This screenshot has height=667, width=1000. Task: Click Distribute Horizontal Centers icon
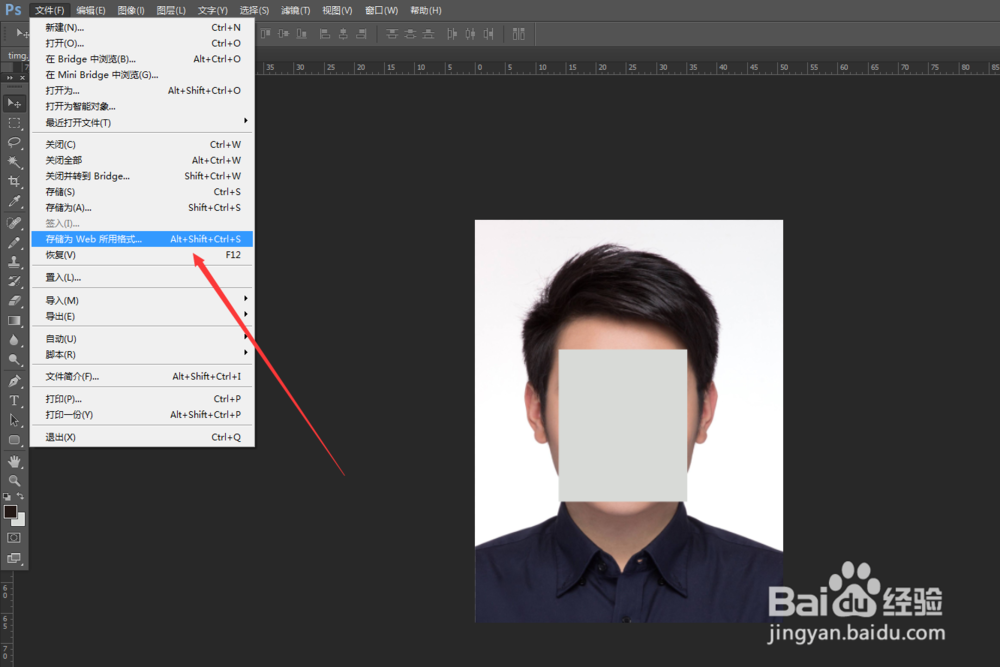click(470, 34)
